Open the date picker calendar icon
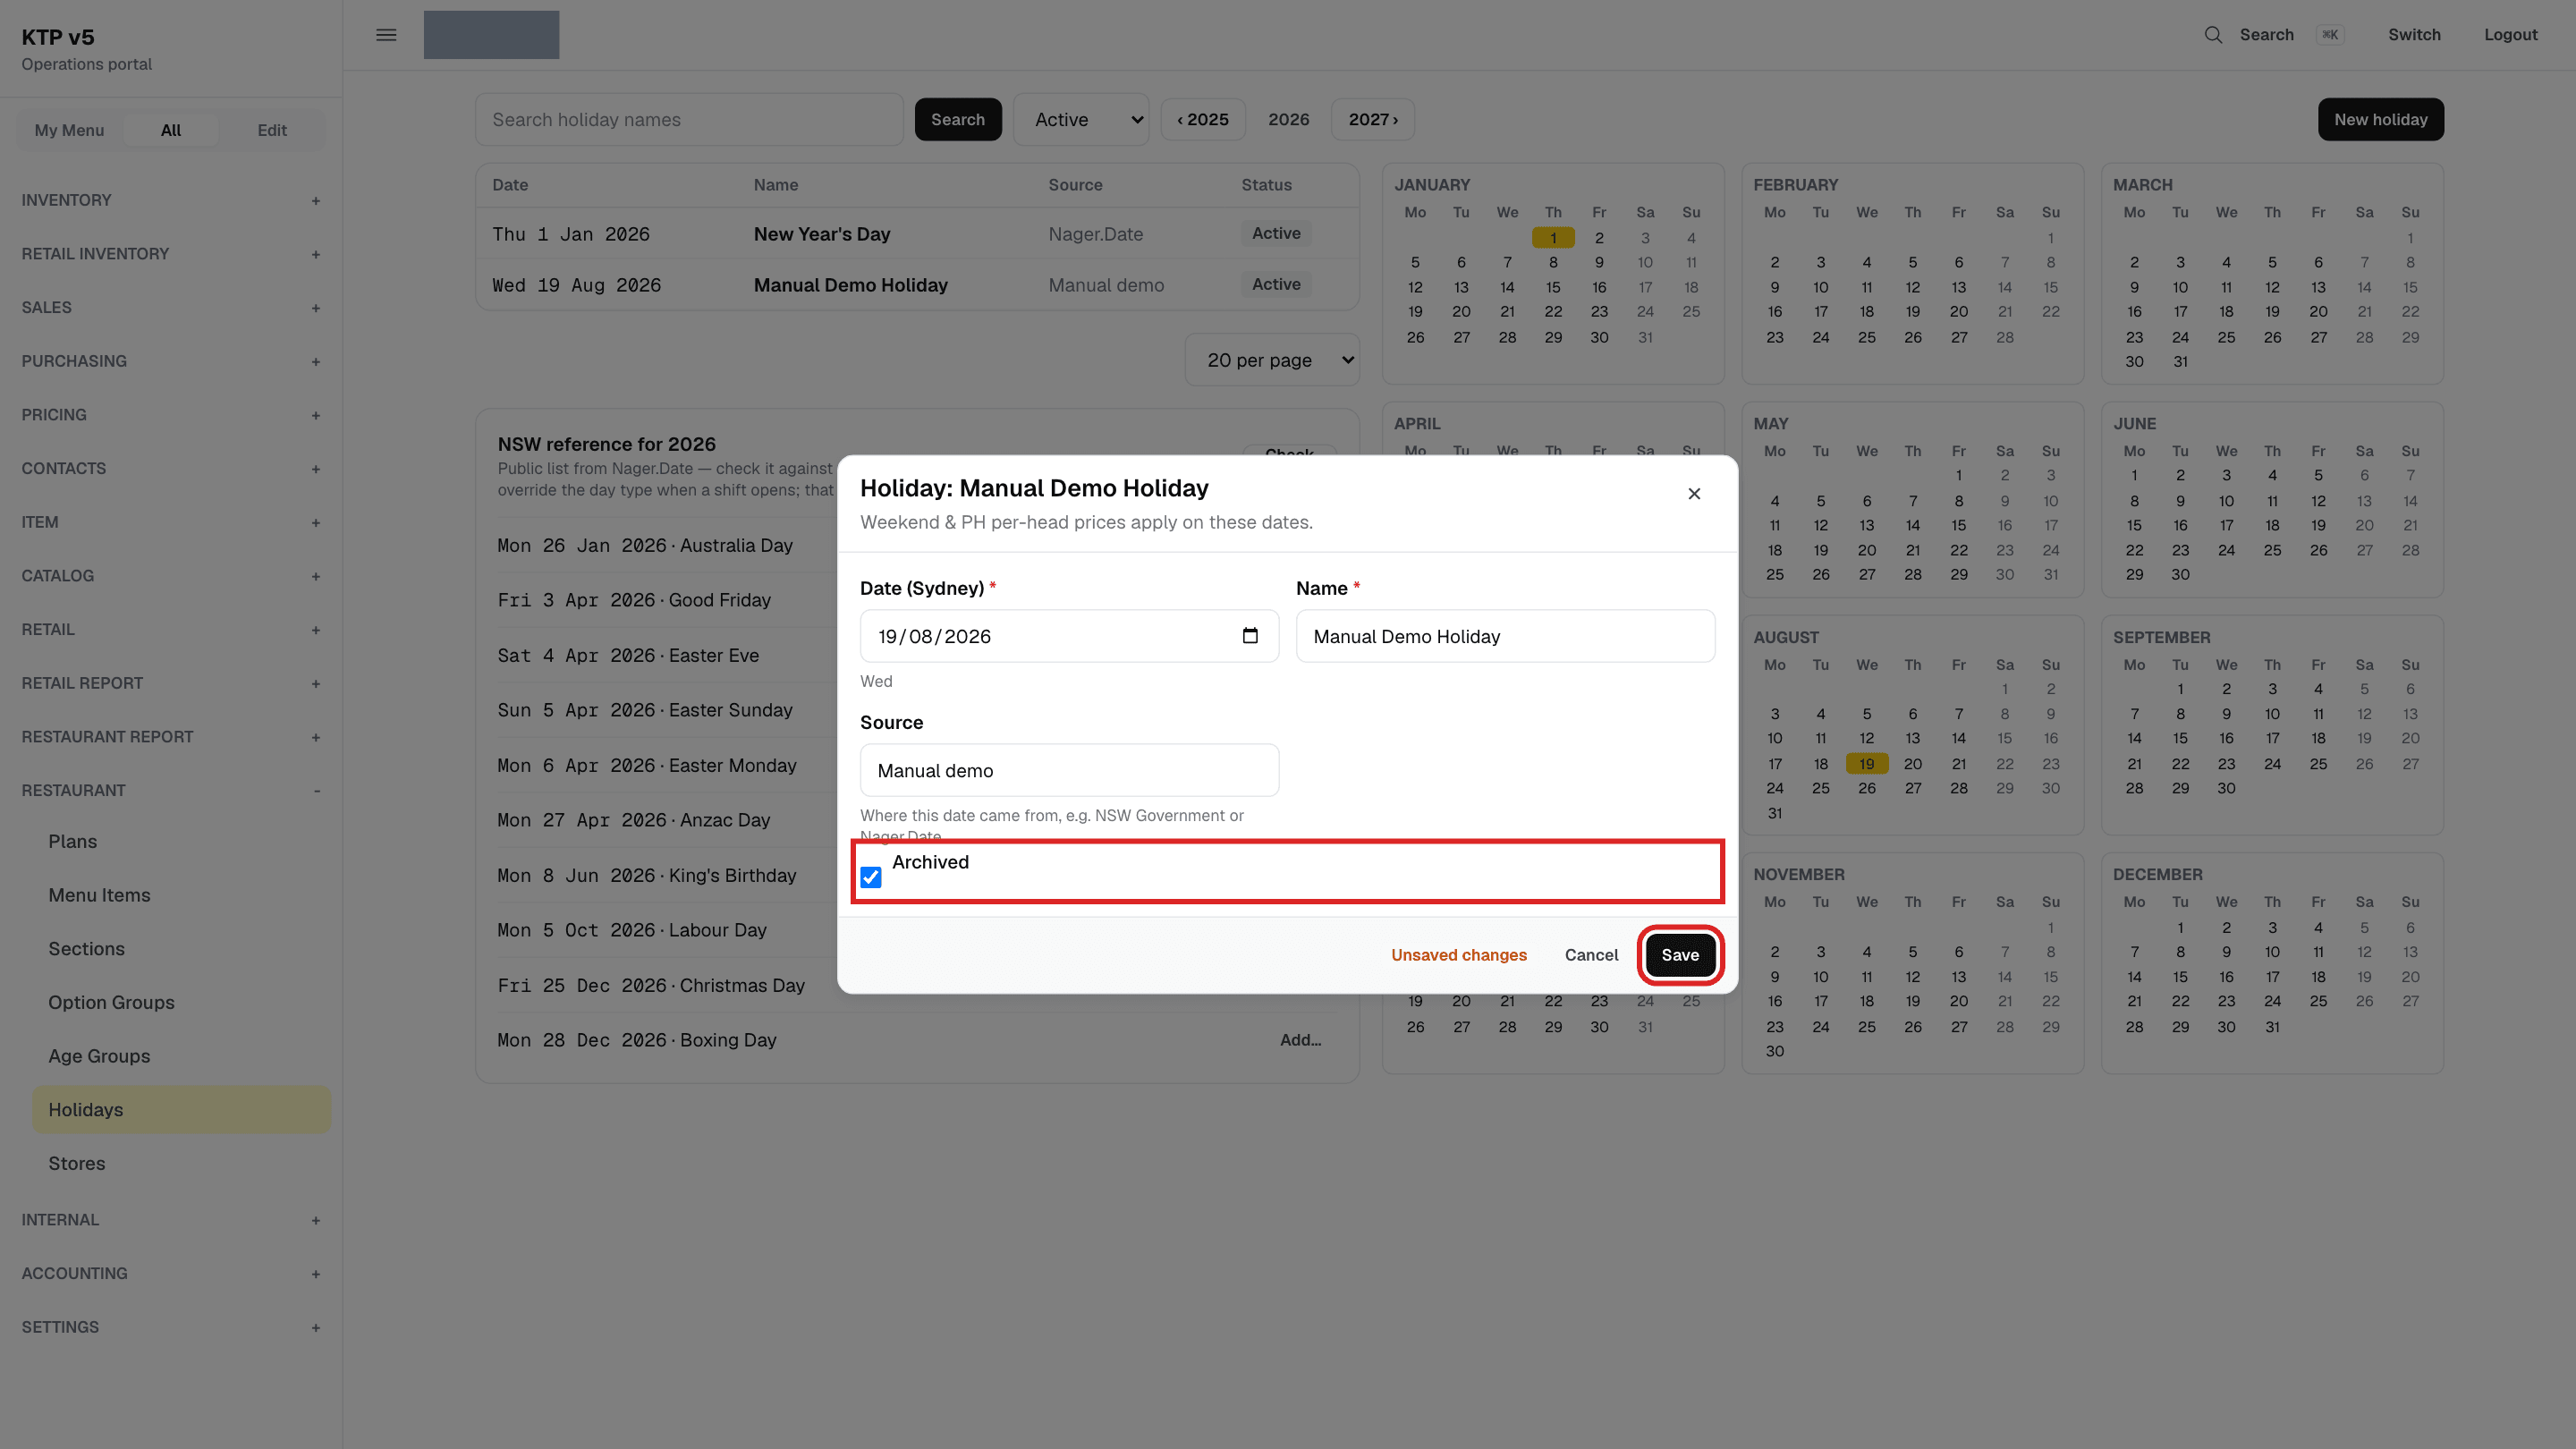The image size is (2576, 1449). click(x=1250, y=636)
